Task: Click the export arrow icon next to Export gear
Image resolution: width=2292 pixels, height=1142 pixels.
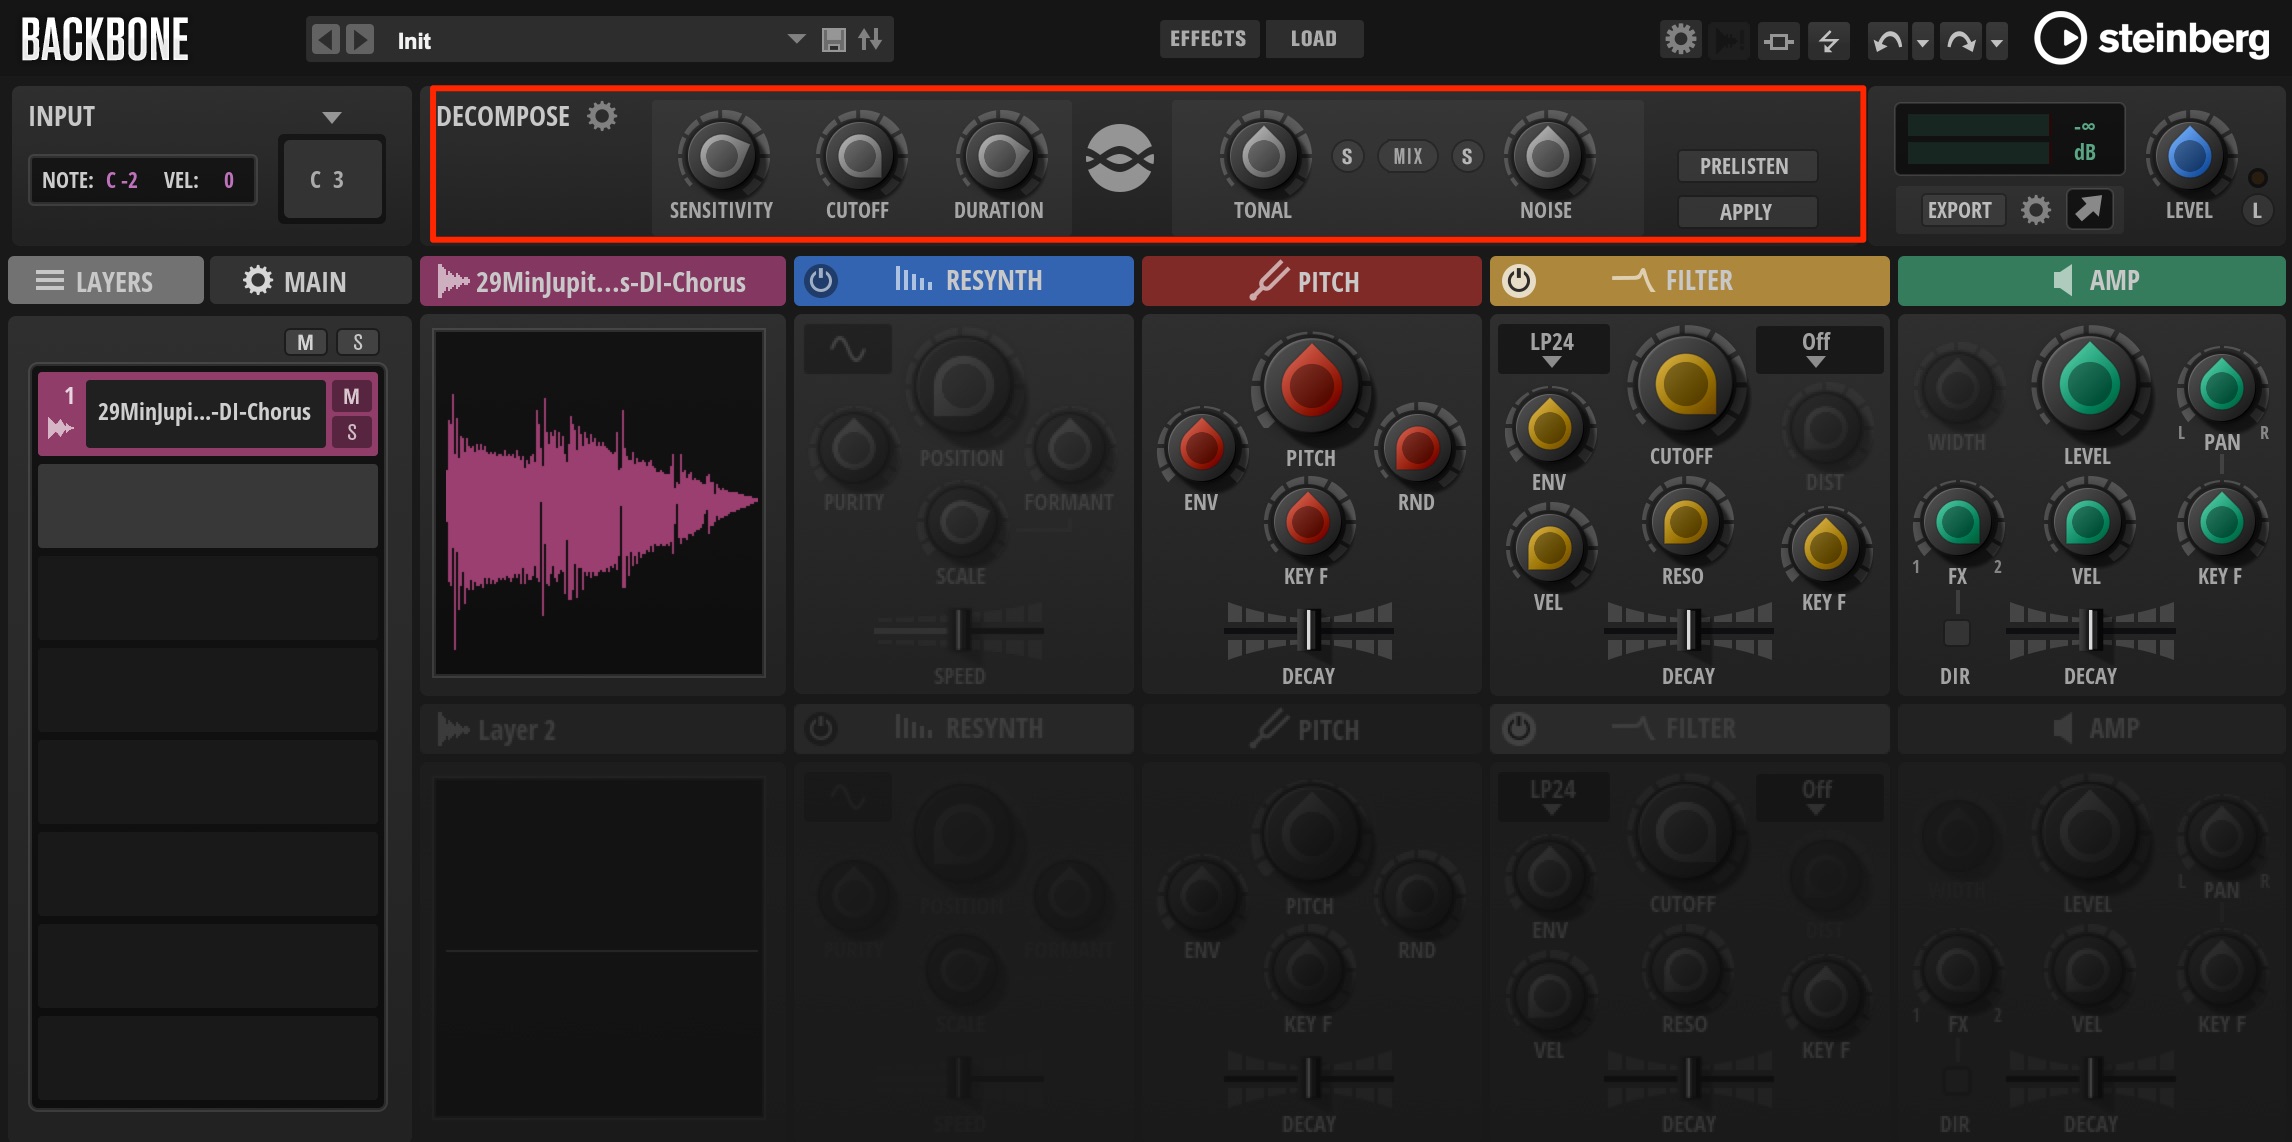Action: [2089, 209]
